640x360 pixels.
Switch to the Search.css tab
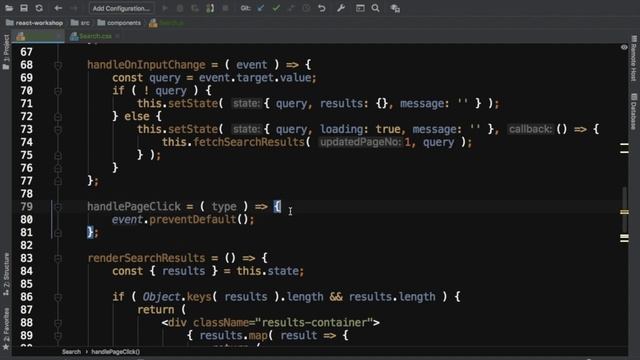coord(91,36)
